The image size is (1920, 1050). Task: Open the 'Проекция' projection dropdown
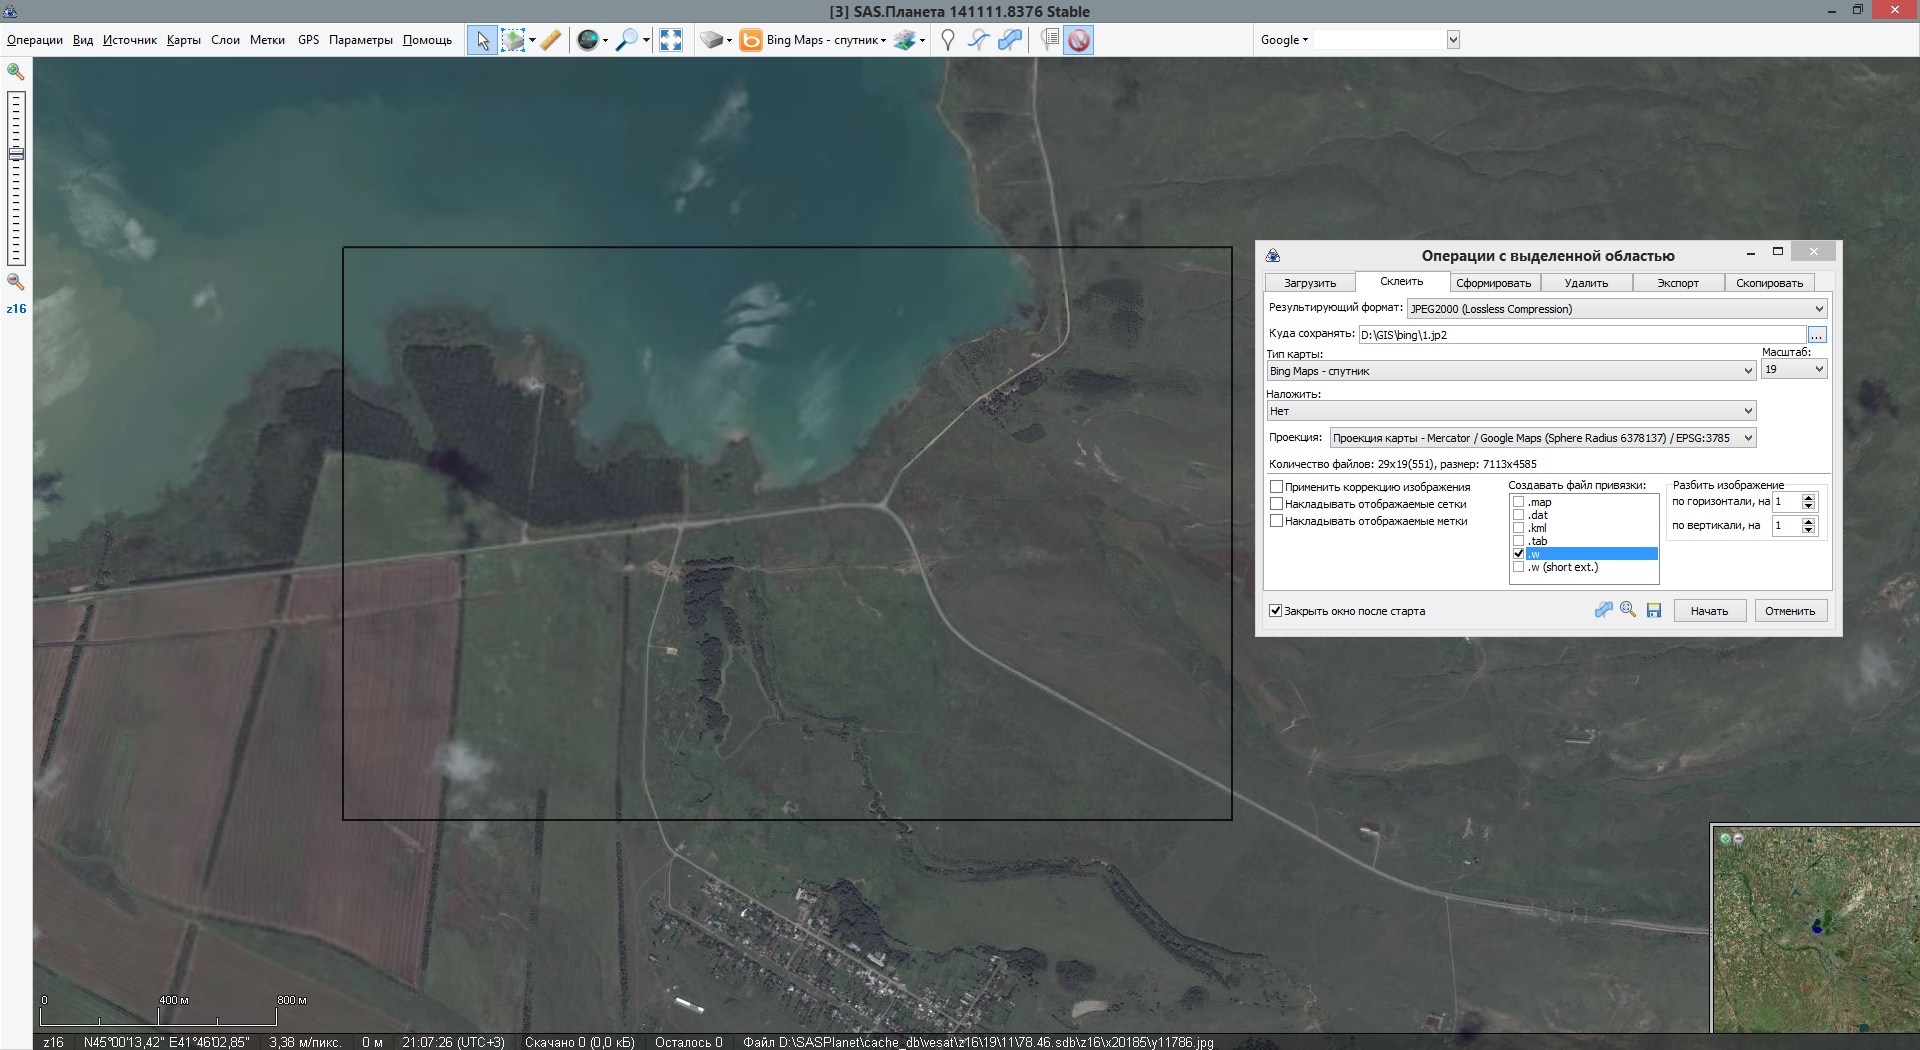1542,438
